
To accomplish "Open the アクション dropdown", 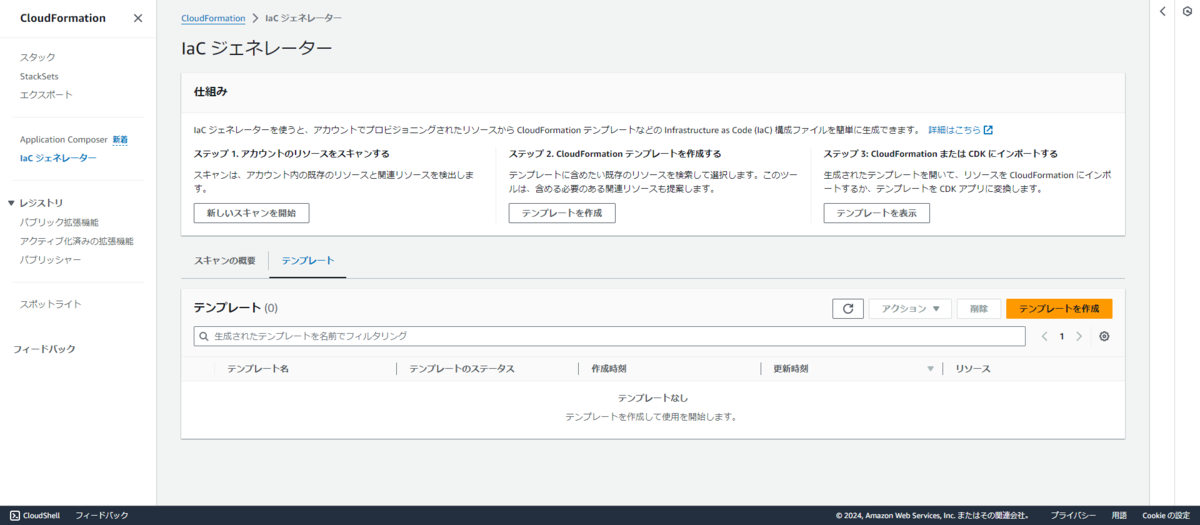I will (910, 309).
